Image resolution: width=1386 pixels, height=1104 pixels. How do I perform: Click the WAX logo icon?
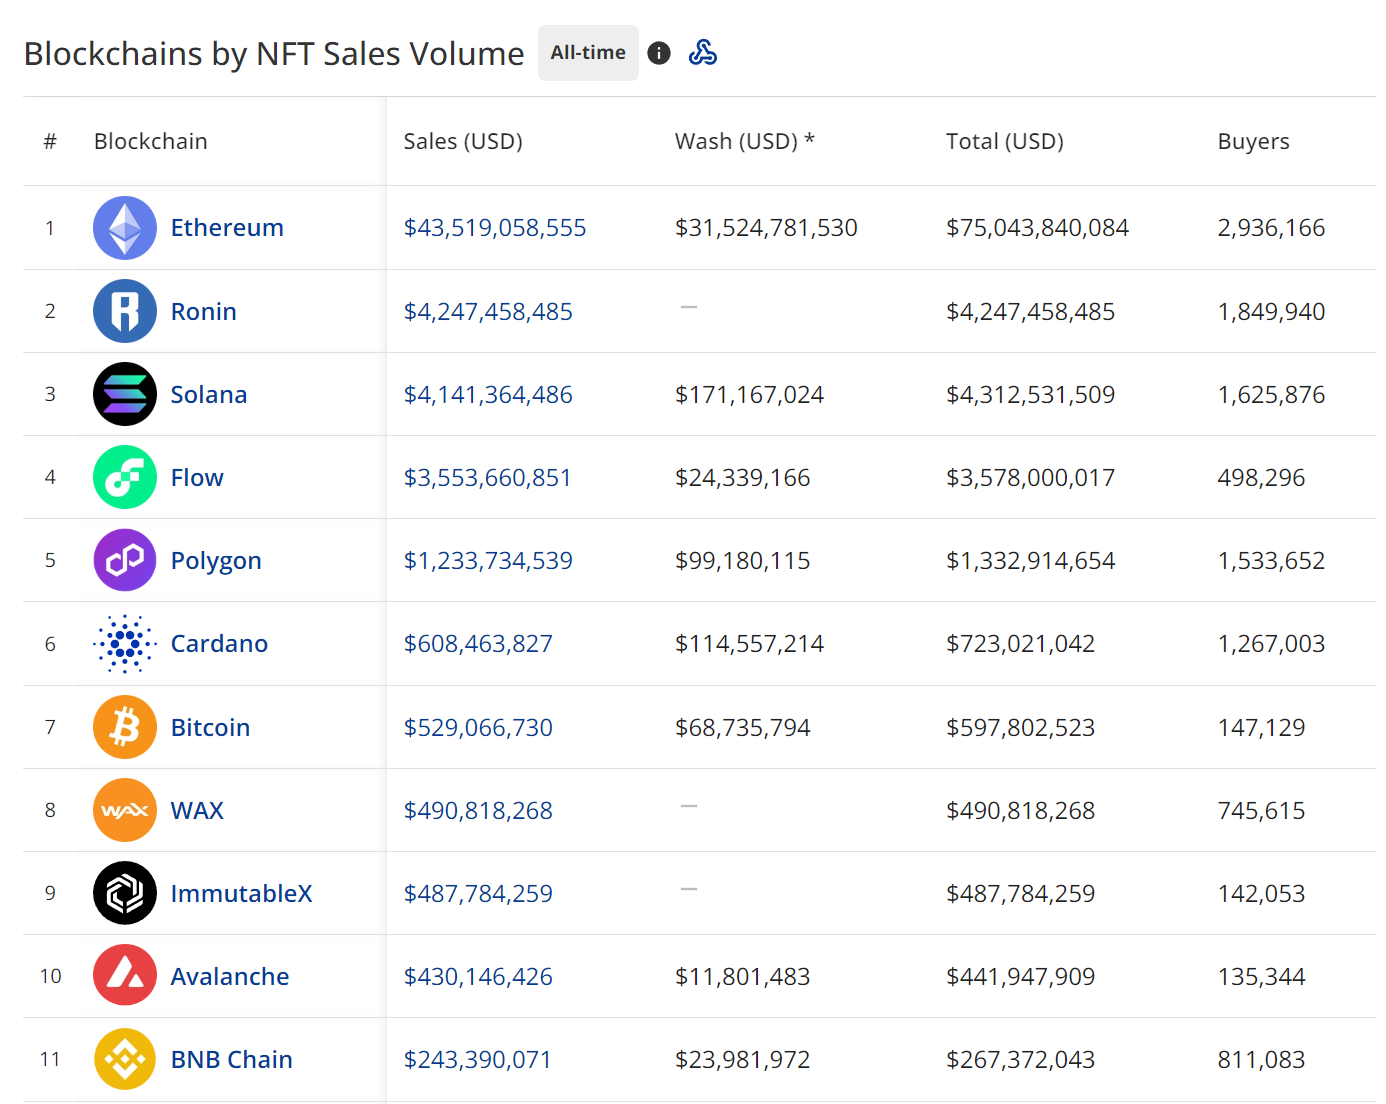125,810
